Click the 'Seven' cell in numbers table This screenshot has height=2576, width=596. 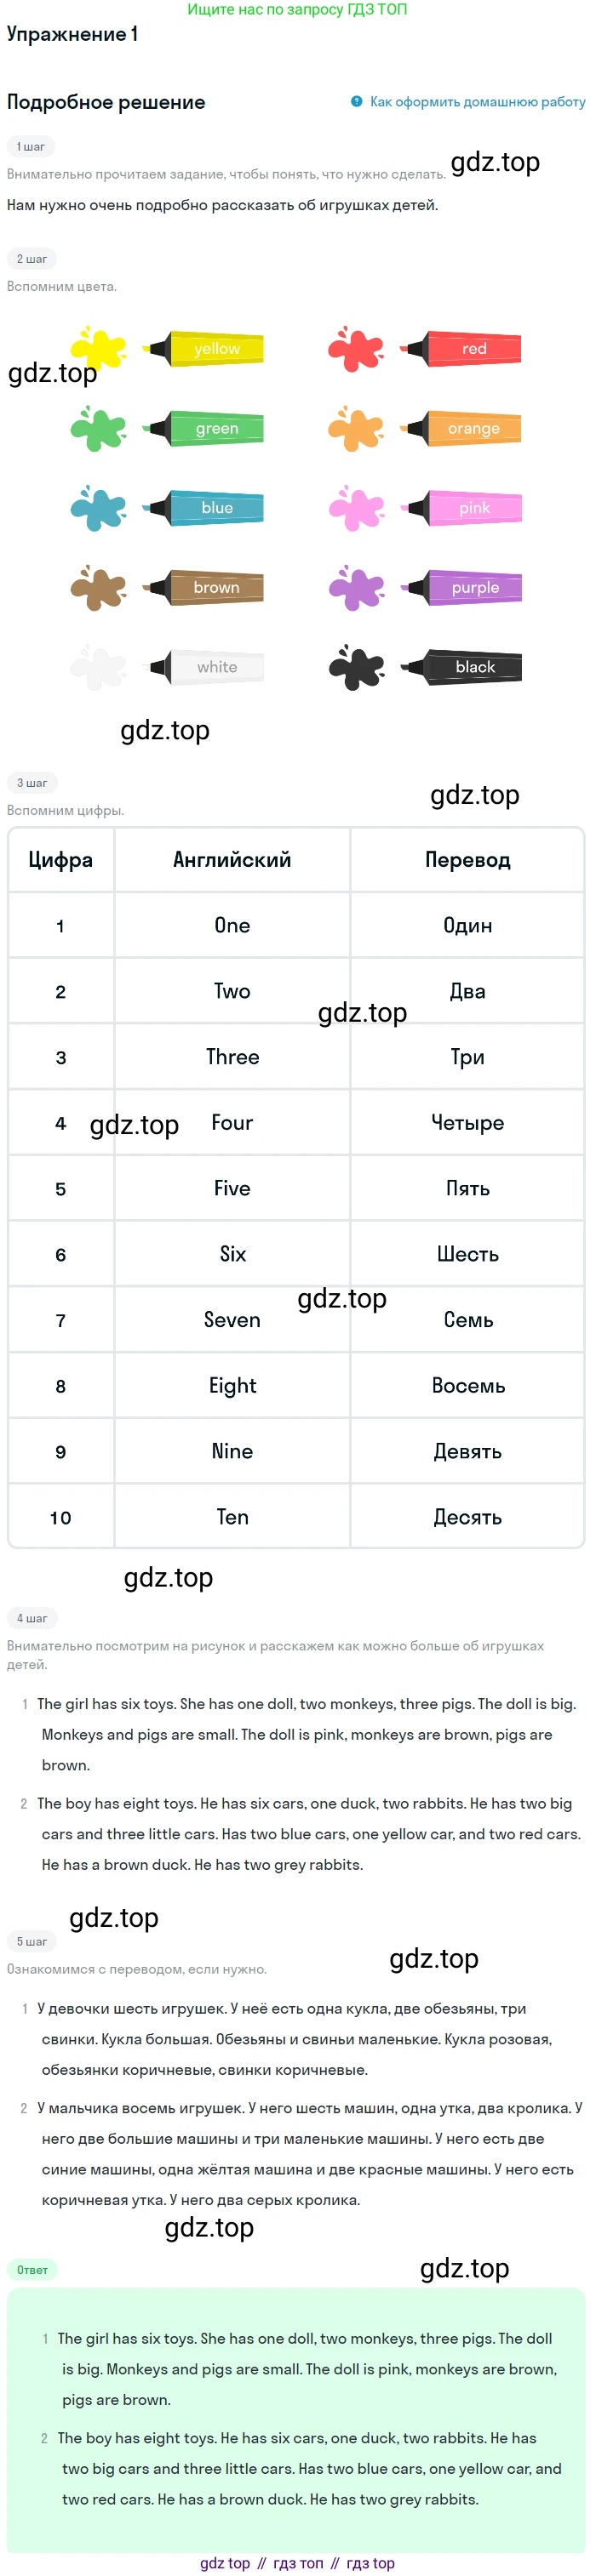(232, 1320)
